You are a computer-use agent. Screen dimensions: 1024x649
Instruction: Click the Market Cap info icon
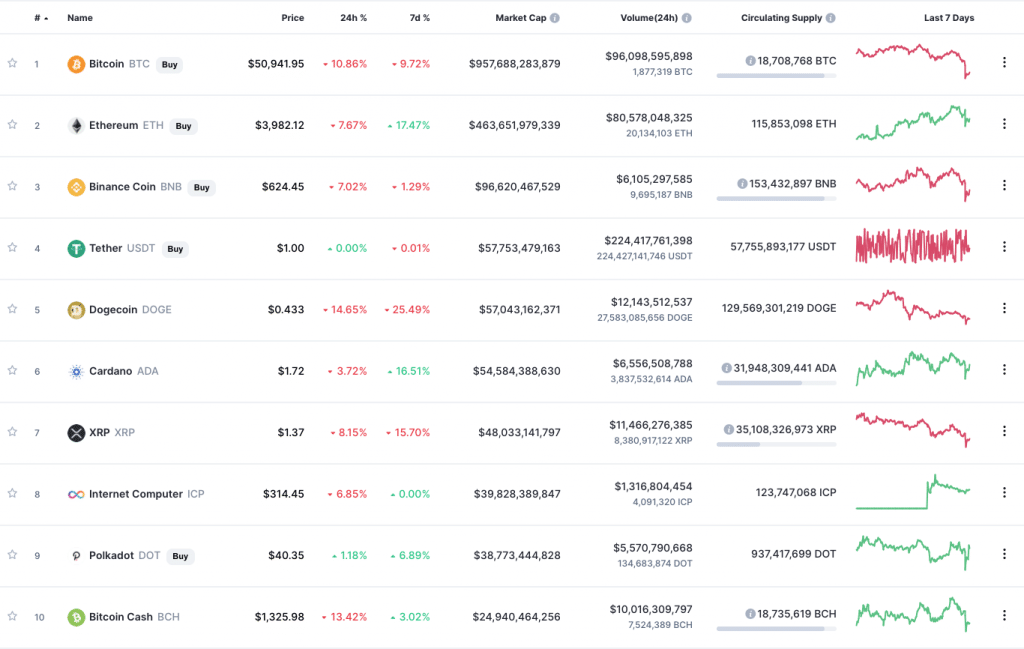tap(555, 18)
